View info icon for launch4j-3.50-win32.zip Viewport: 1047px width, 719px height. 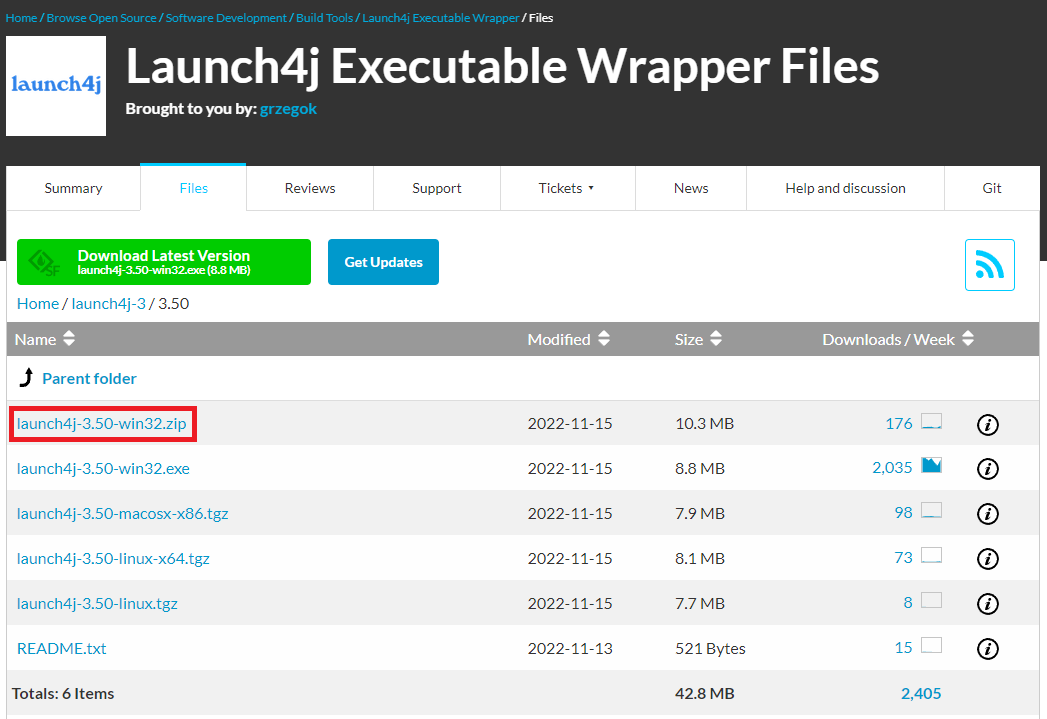[987, 424]
